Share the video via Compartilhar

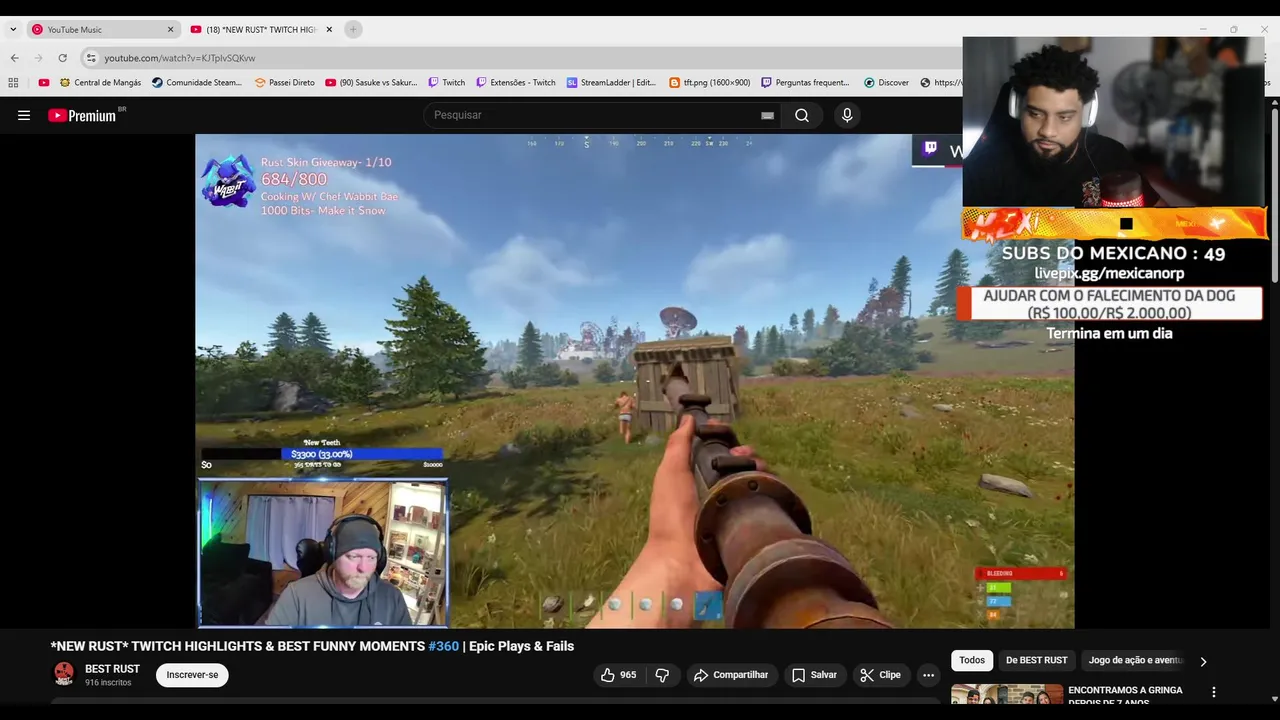[x=731, y=675]
